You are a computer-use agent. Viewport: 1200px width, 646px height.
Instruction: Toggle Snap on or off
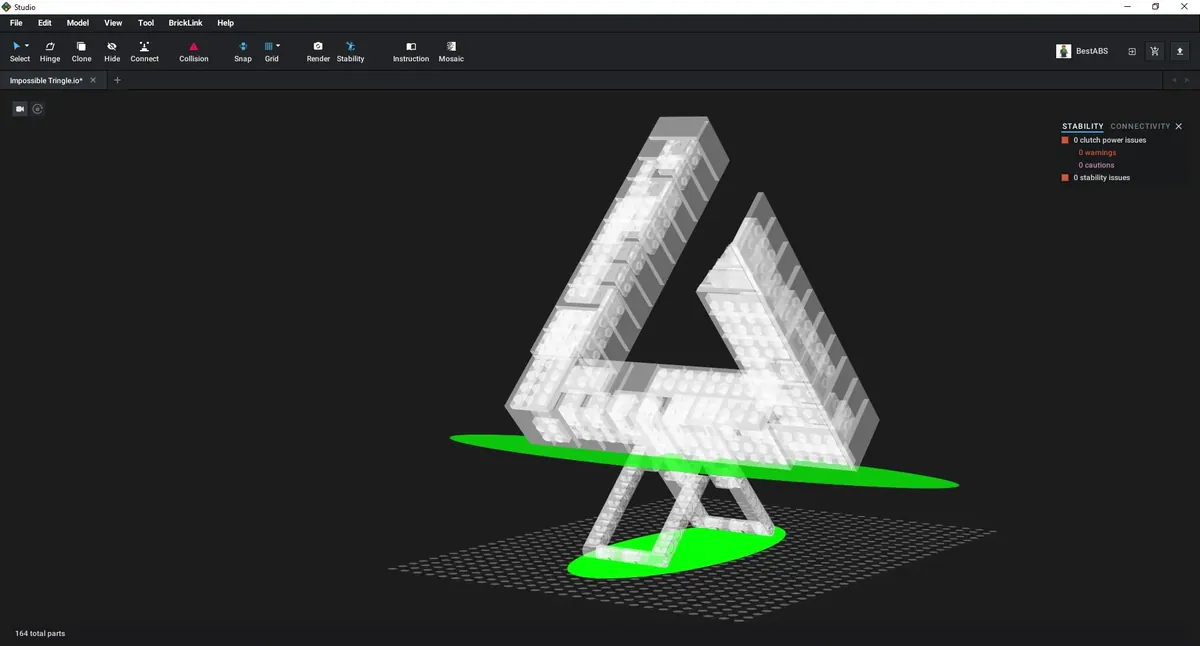243,51
